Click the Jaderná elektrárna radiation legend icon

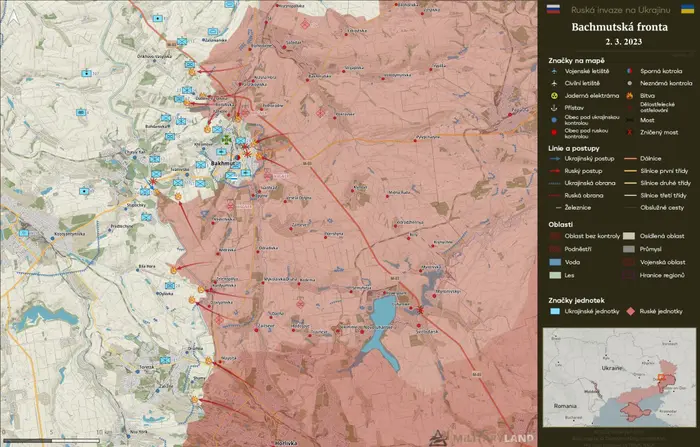coord(554,96)
